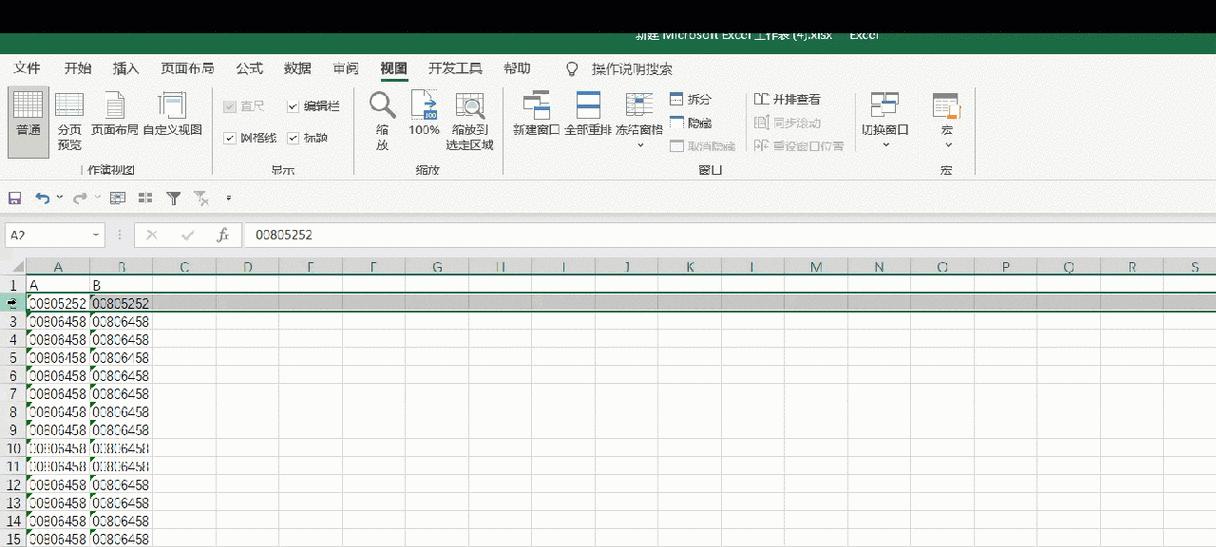Toggle the 网格线 gridlines checkbox

click(x=250, y=138)
